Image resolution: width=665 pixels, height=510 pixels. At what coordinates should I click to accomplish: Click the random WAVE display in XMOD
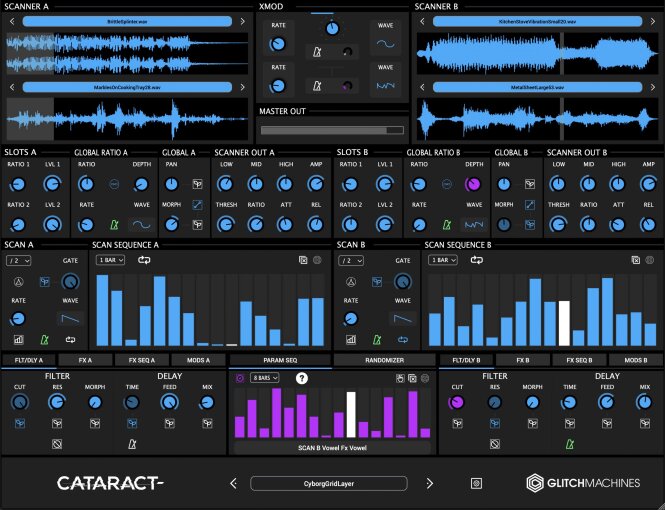click(x=386, y=86)
